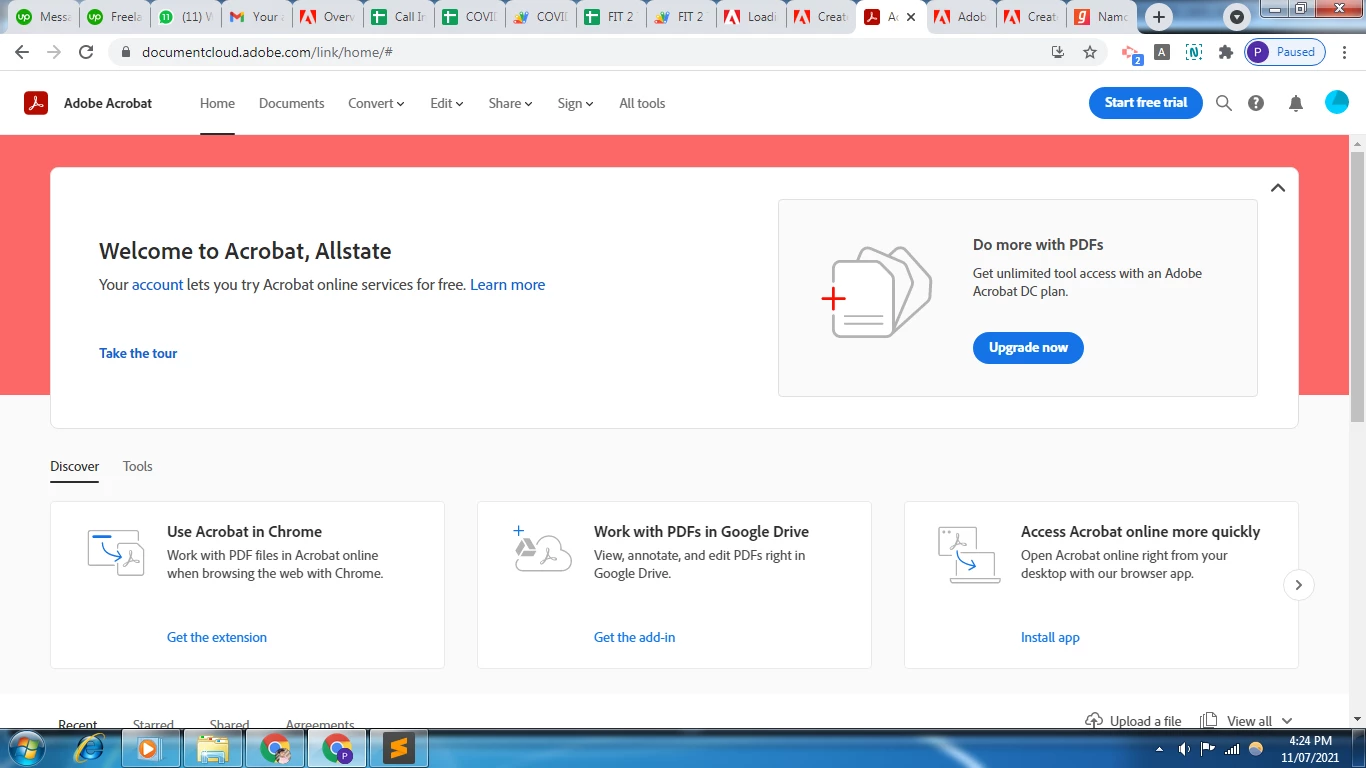The width and height of the screenshot is (1366, 768).
Task: Expand the Convert menu
Action: tap(376, 103)
